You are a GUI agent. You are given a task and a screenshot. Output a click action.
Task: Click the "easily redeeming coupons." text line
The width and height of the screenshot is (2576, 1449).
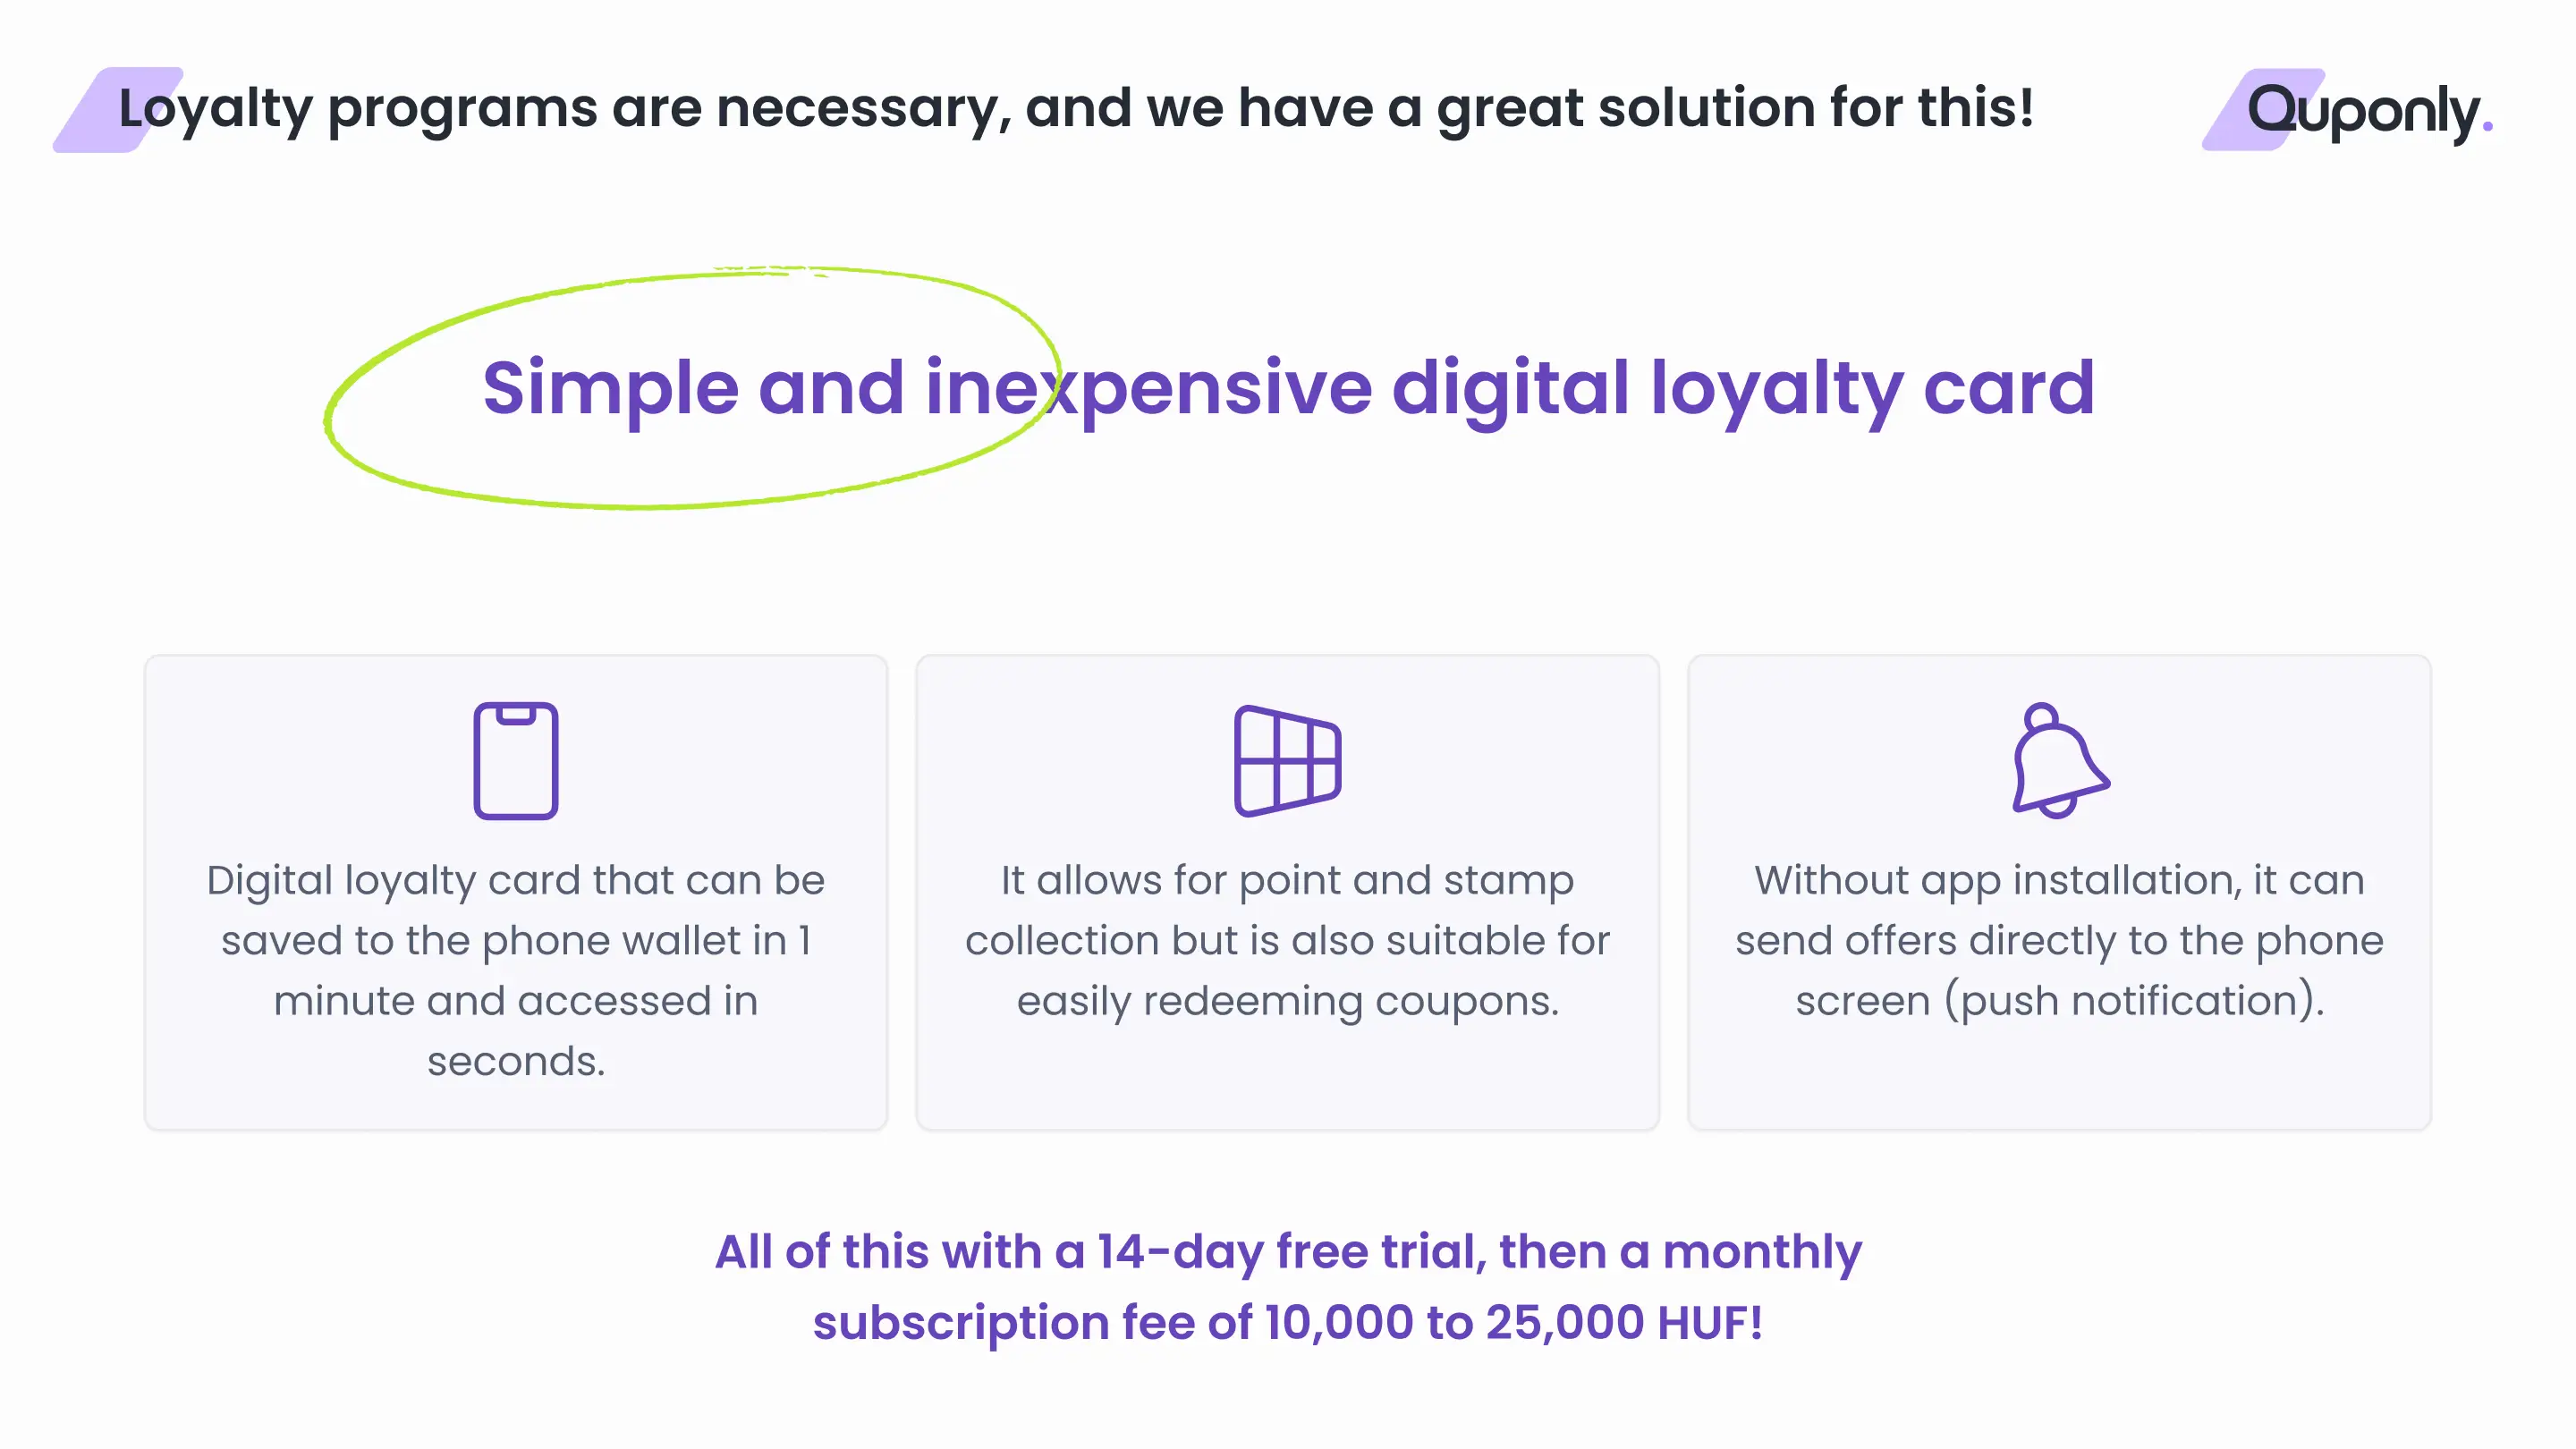point(1287,1000)
